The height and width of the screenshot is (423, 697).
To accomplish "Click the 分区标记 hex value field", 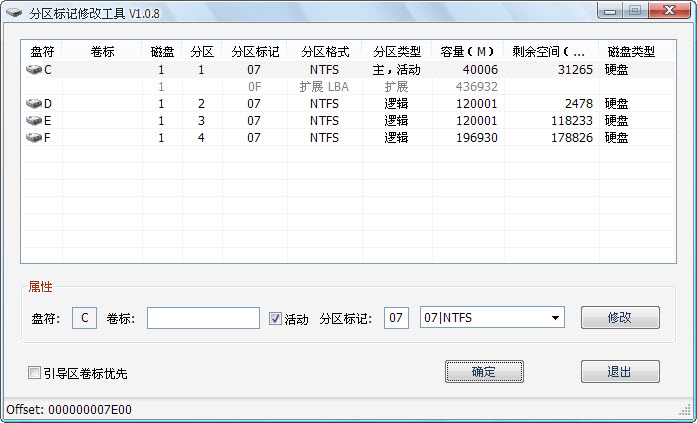I will click(396, 318).
